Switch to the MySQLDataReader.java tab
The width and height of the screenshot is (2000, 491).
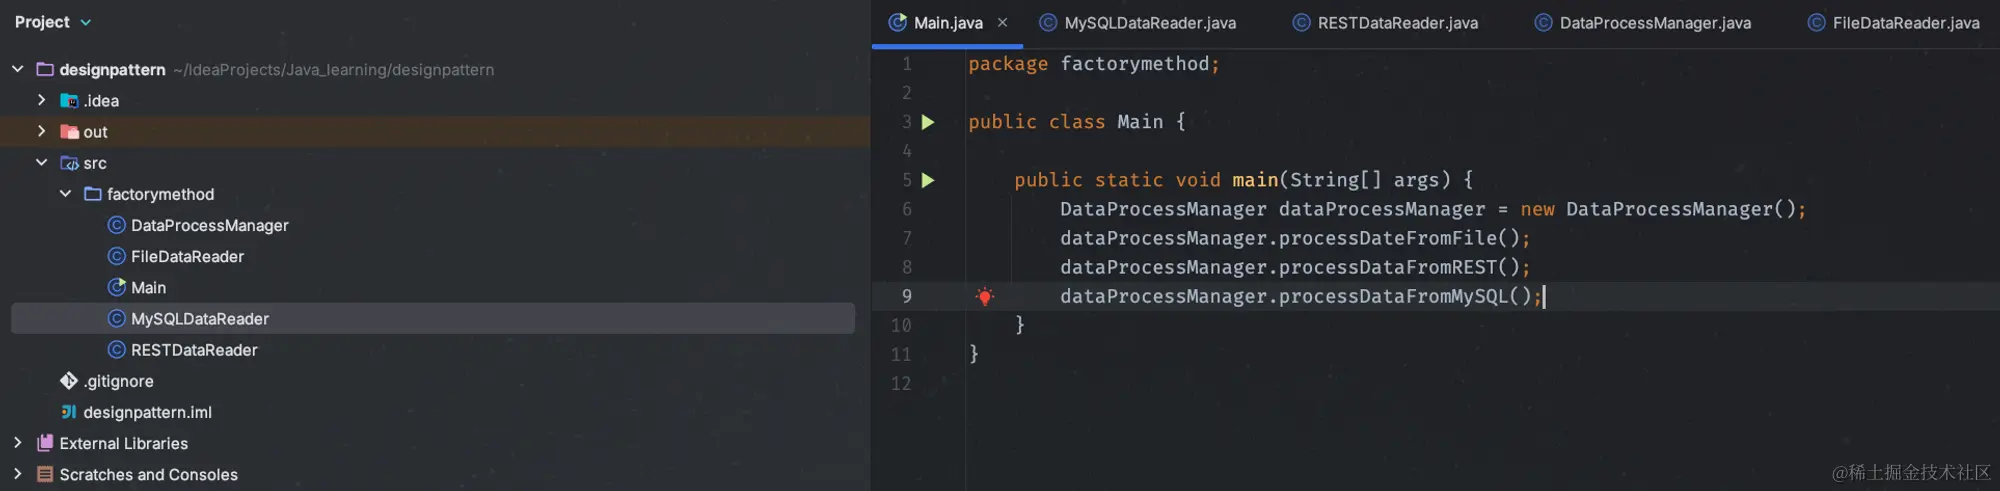1150,22
